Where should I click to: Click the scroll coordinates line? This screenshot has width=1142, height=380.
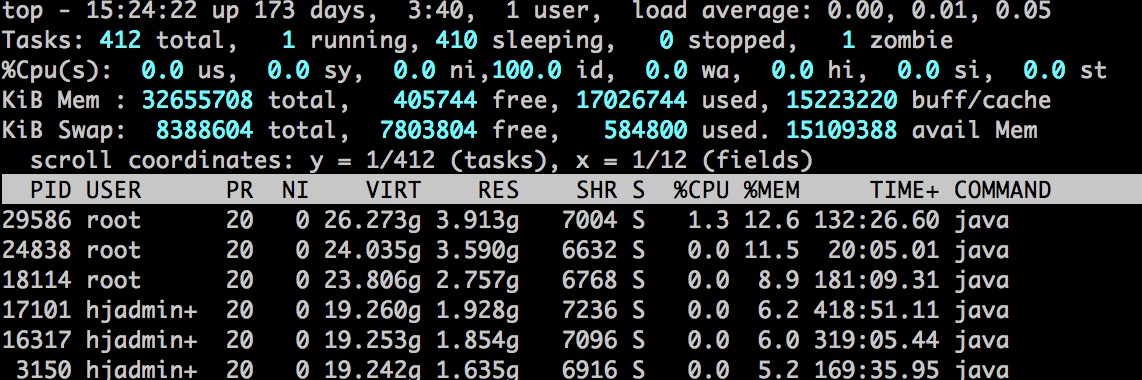click(x=421, y=160)
